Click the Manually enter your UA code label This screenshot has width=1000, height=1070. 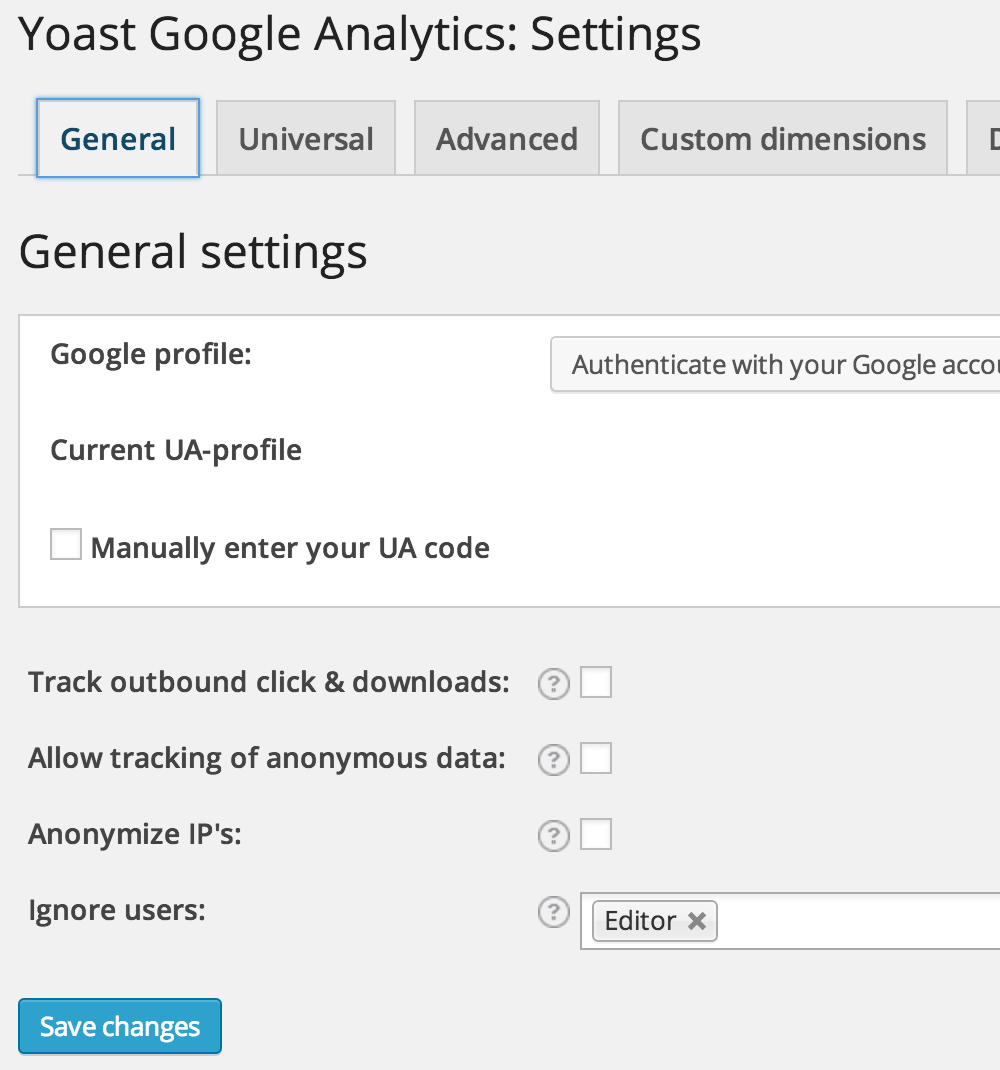pyautogui.click(x=290, y=548)
